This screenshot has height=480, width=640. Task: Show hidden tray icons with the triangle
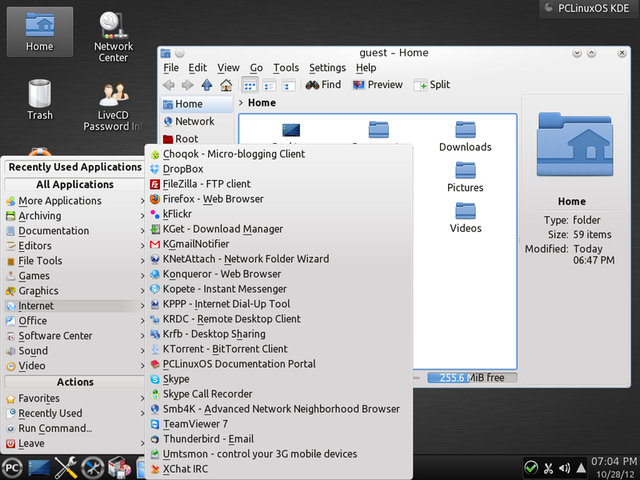pos(581,468)
